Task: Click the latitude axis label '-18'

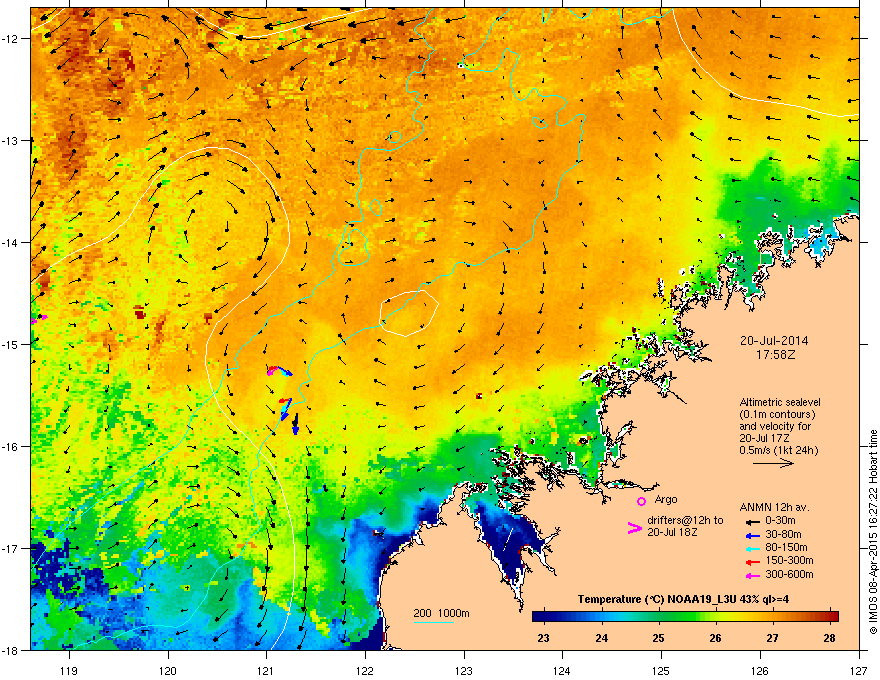Action: point(11,650)
